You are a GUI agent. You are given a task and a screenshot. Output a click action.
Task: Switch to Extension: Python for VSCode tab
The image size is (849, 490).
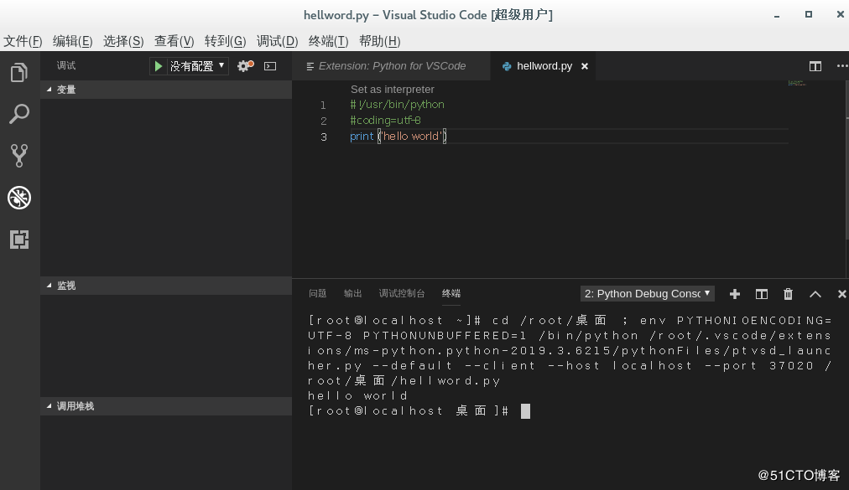coord(391,66)
